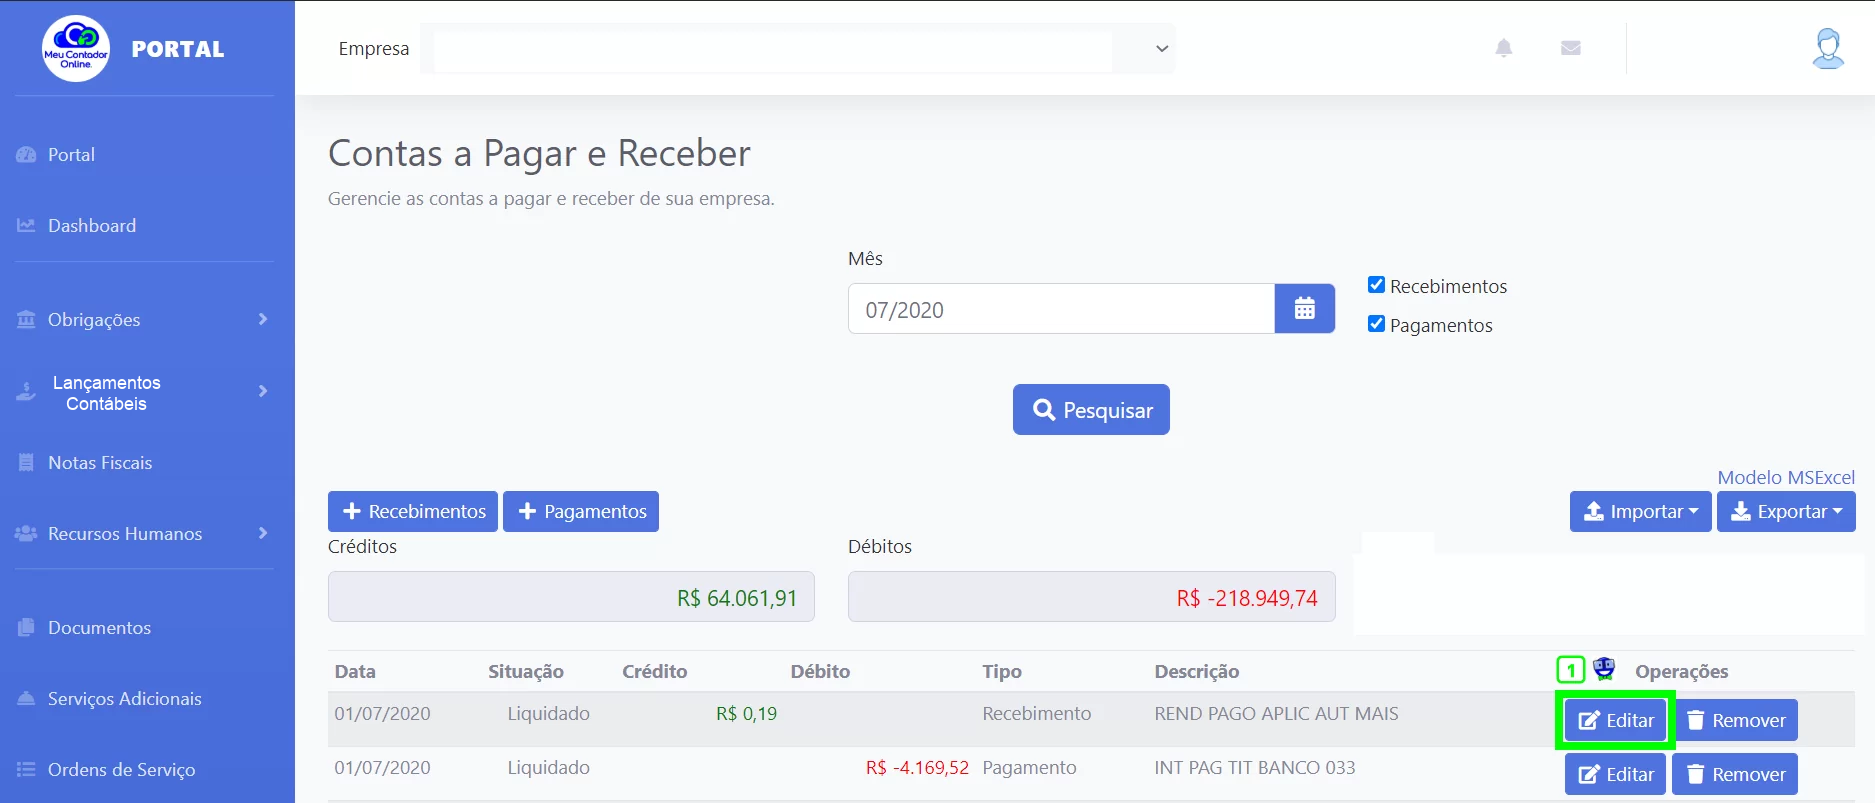Click the Mês input field 07/2020
Screen dimensions: 1875x803
[x=1061, y=309]
